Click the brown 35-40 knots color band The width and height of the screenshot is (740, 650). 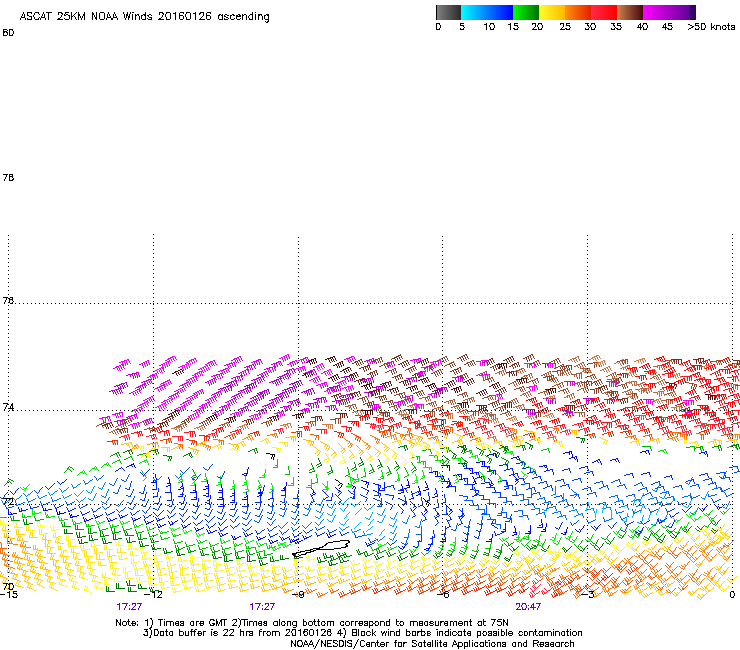pyautogui.click(x=630, y=12)
